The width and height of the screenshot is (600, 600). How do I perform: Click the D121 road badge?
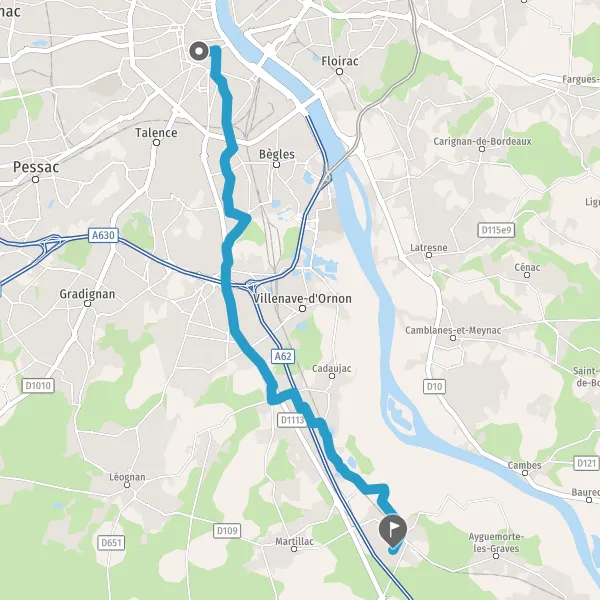click(586, 463)
